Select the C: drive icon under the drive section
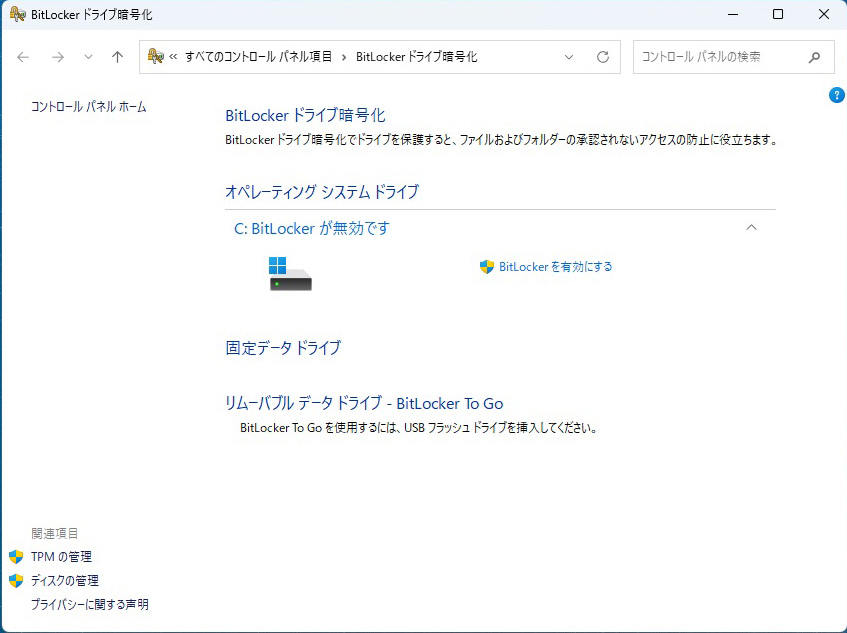 pyautogui.click(x=288, y=274)
